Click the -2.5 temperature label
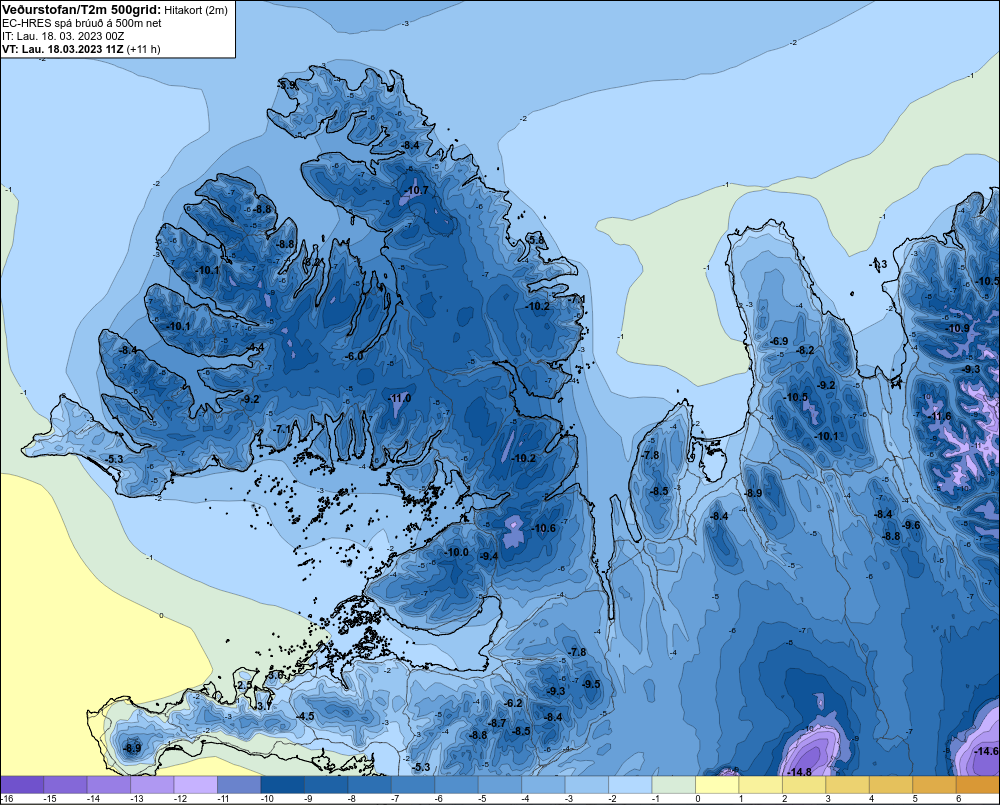This screenshot has width=1000, height=805. coord(244,685)
